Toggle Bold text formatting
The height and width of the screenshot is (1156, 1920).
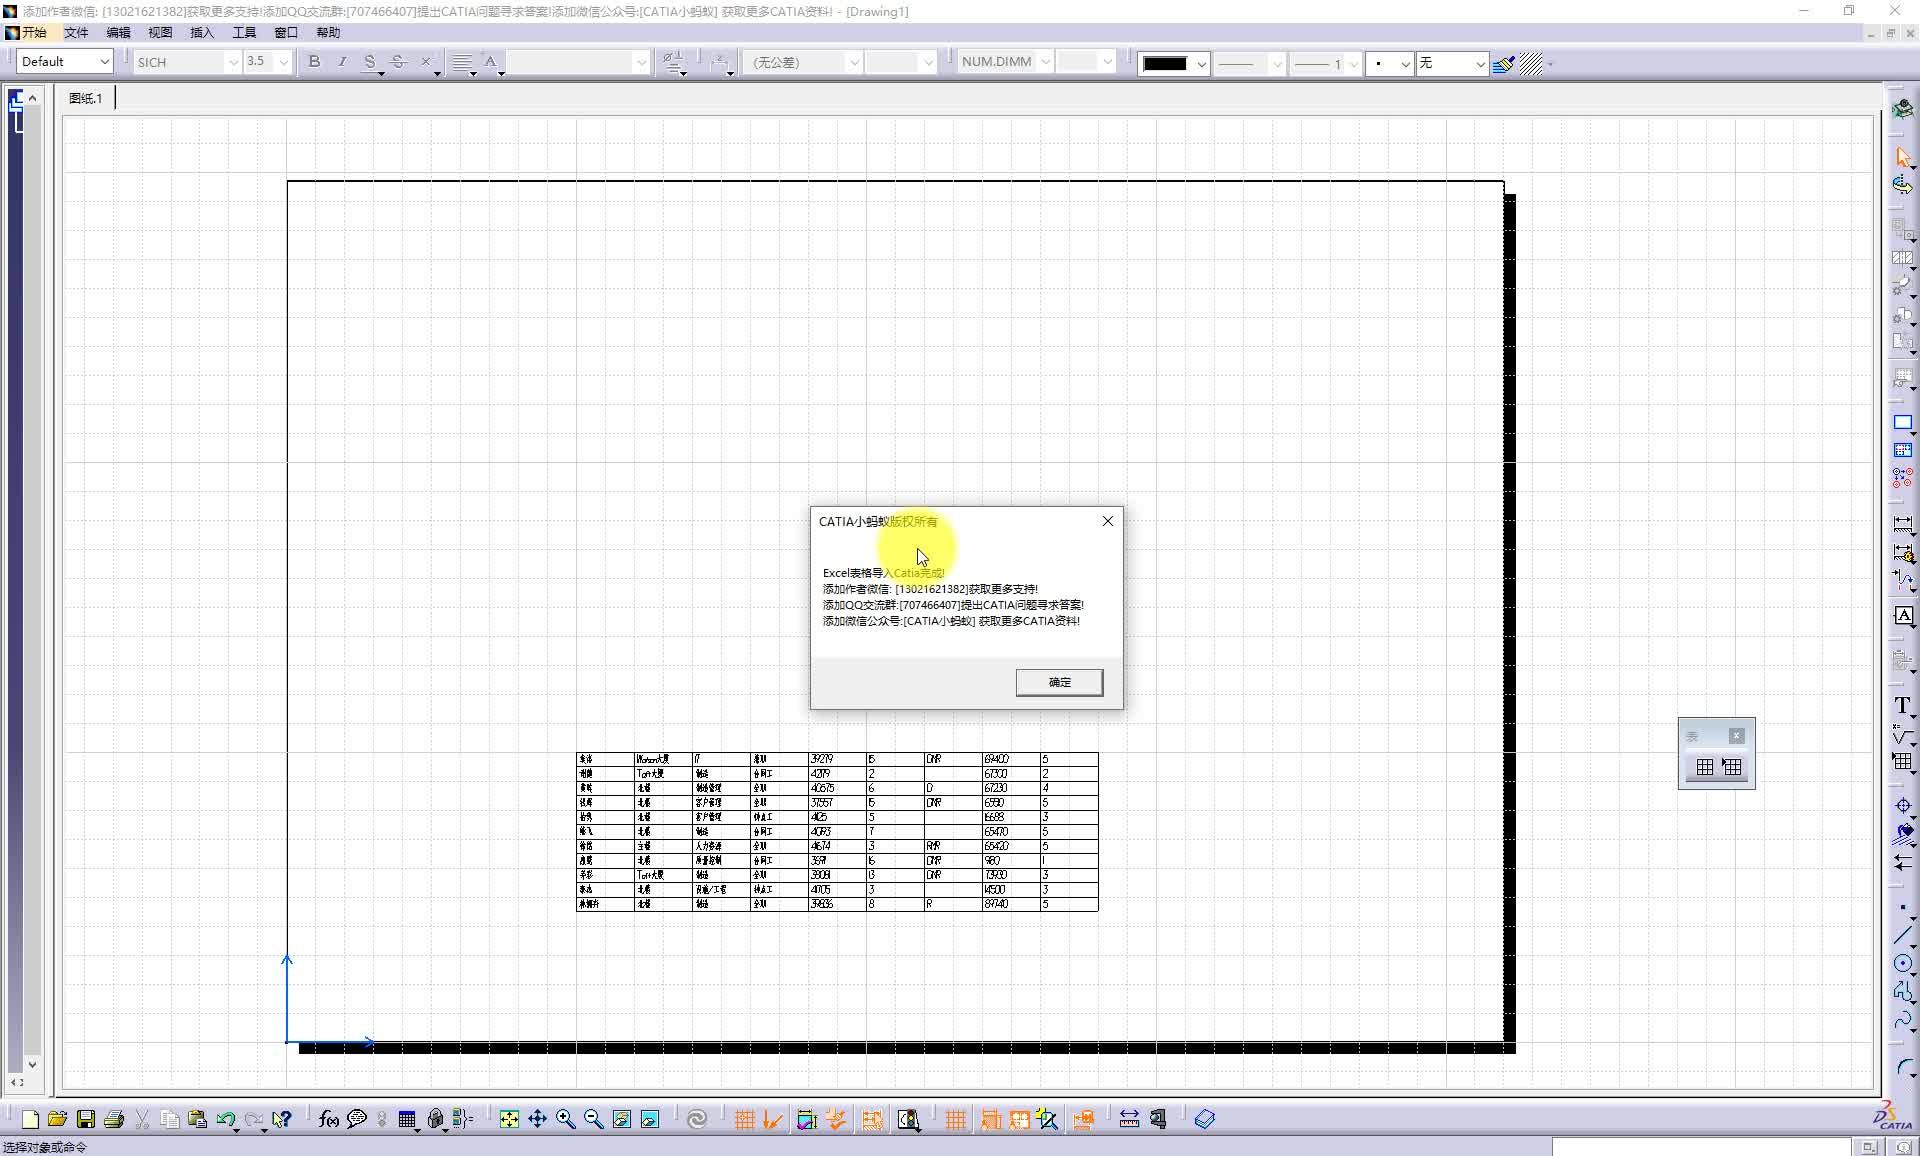pyautogui.click(x=314, y=62)
